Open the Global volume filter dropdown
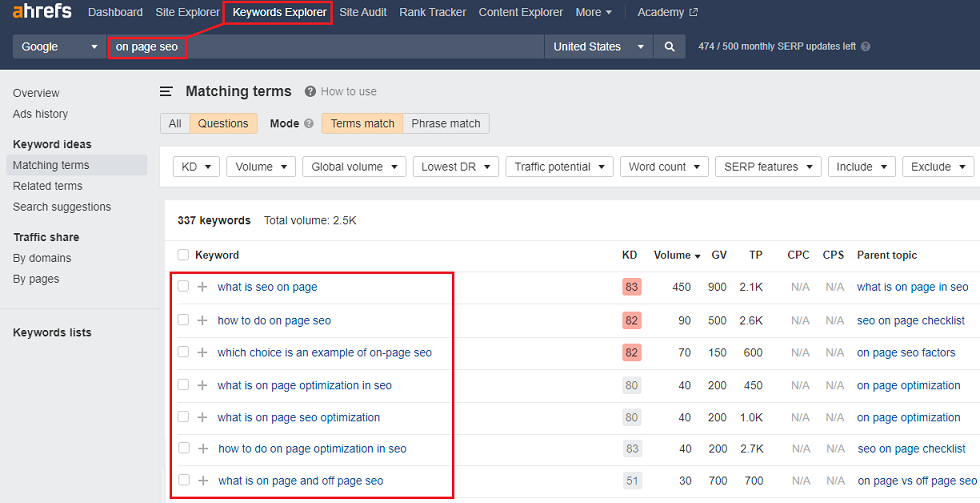 [x=354, y=167]
